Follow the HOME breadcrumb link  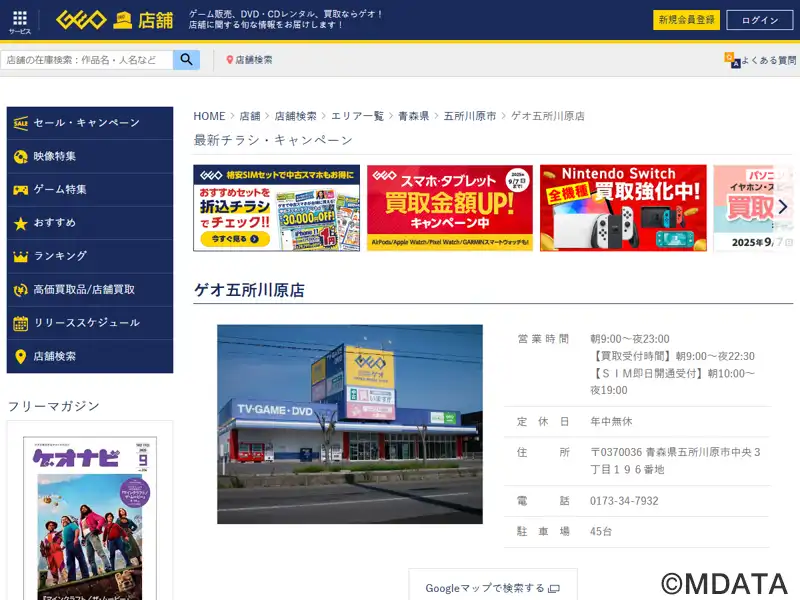click(x=209, y=116)
